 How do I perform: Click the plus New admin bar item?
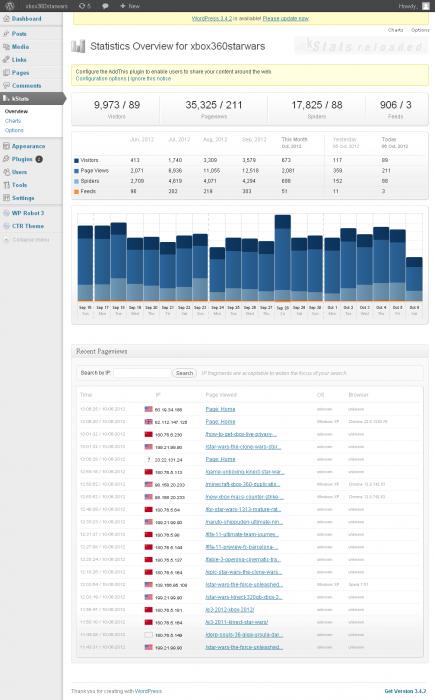coord(130,6)
